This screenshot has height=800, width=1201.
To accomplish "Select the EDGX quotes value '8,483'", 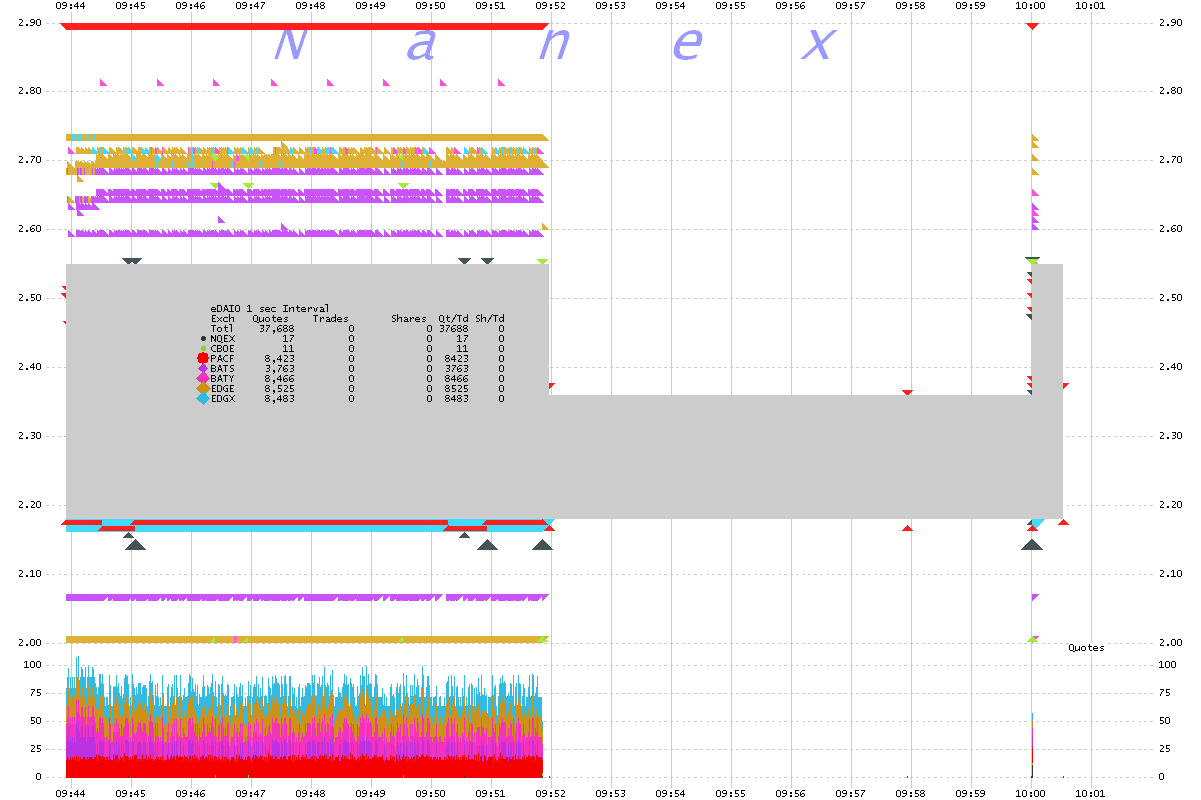I will tap(280, 398).
